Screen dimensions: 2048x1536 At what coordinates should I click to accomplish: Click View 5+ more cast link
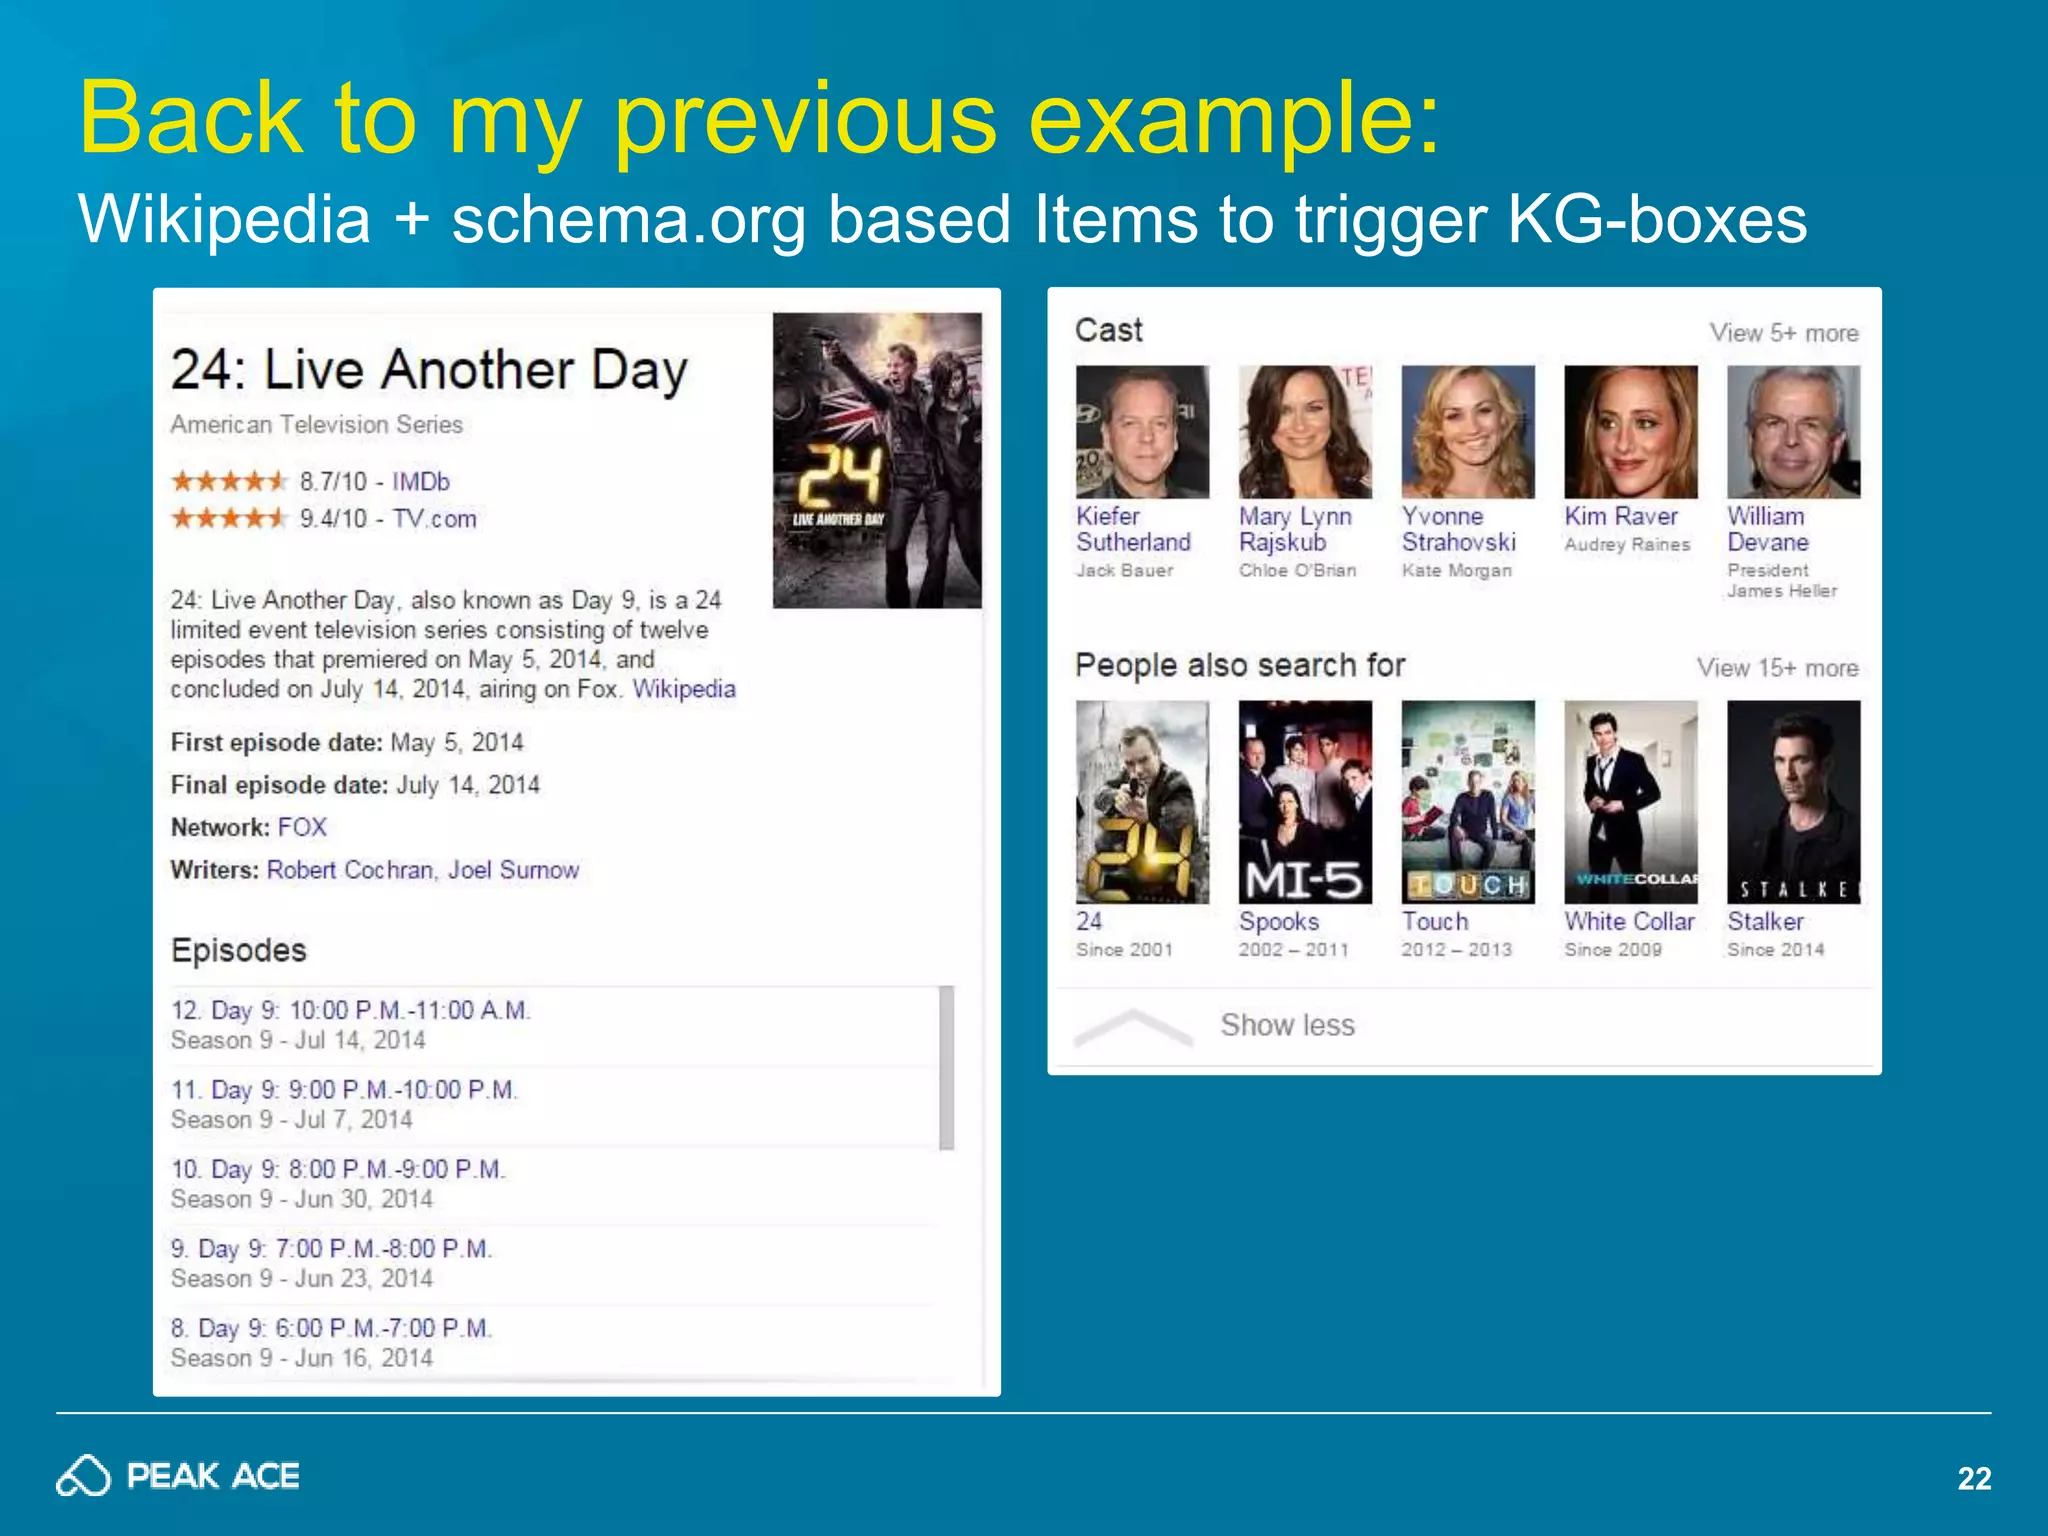(1784, 333)
